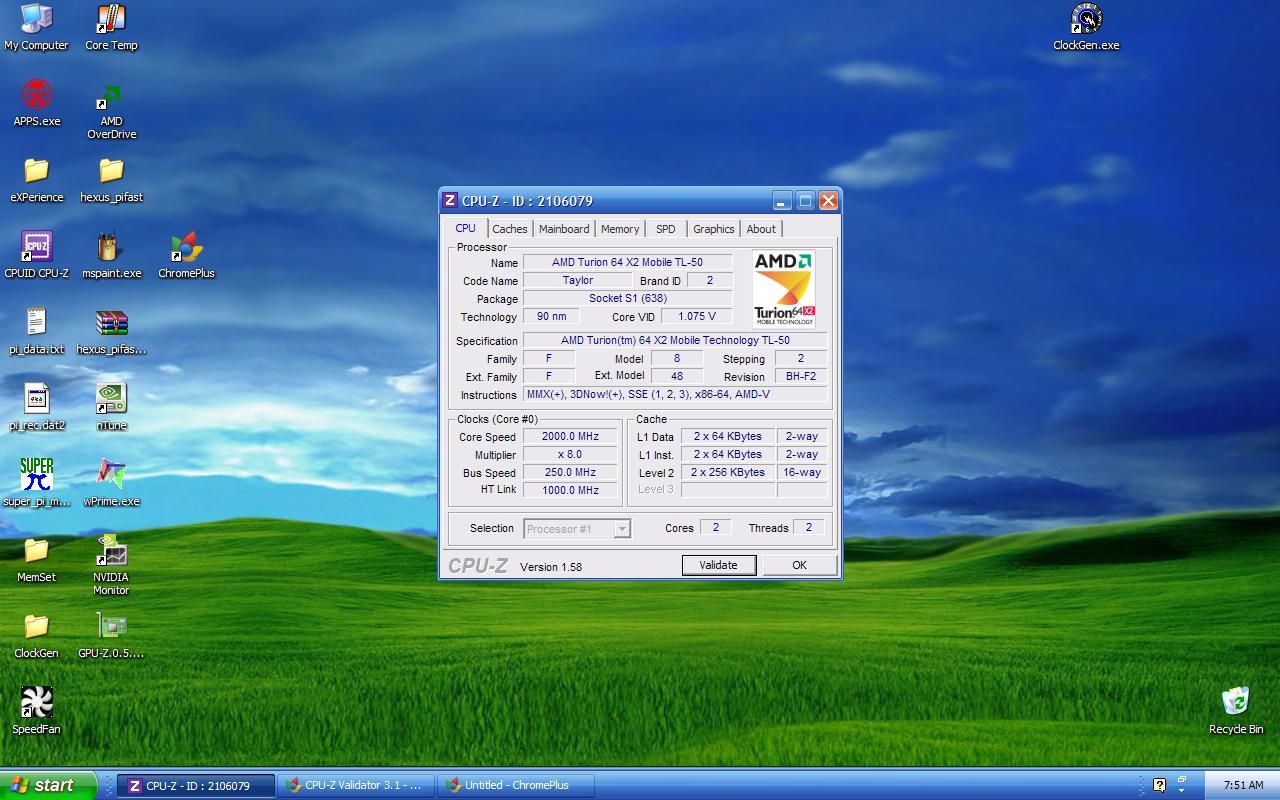1280x800 pixels.
Task: Switch to the Graphics tab
Action: coord(714,229)
